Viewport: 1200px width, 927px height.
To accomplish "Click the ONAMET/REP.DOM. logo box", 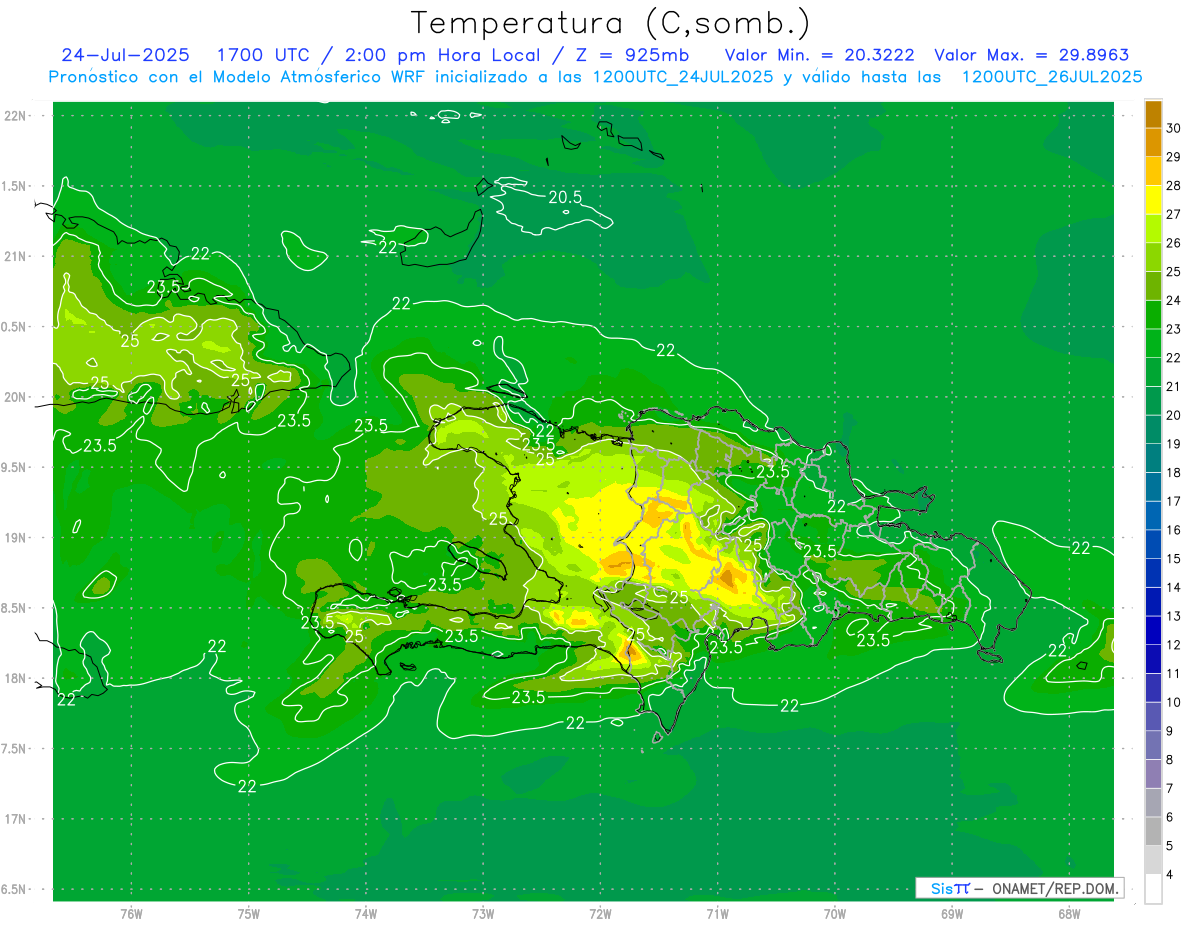I will 1019,888.
